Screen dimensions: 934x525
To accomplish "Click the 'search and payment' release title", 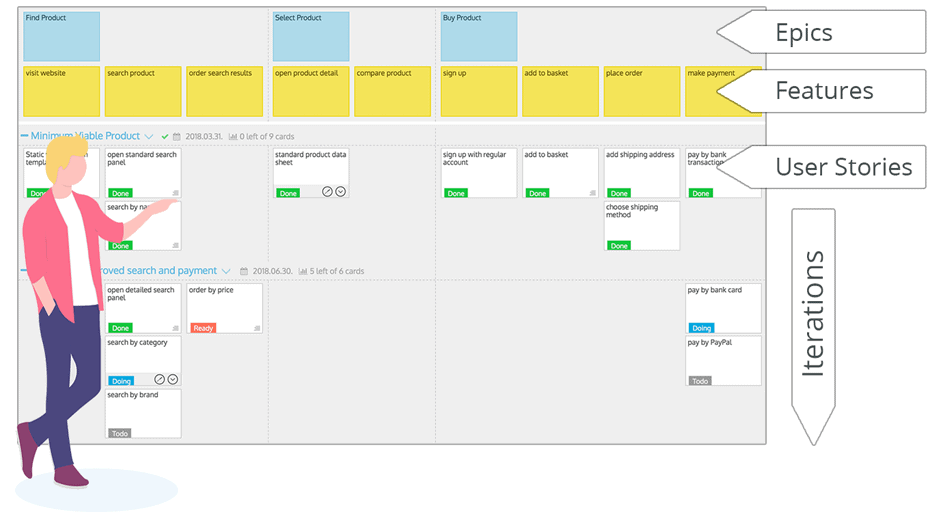I will 158,271.
